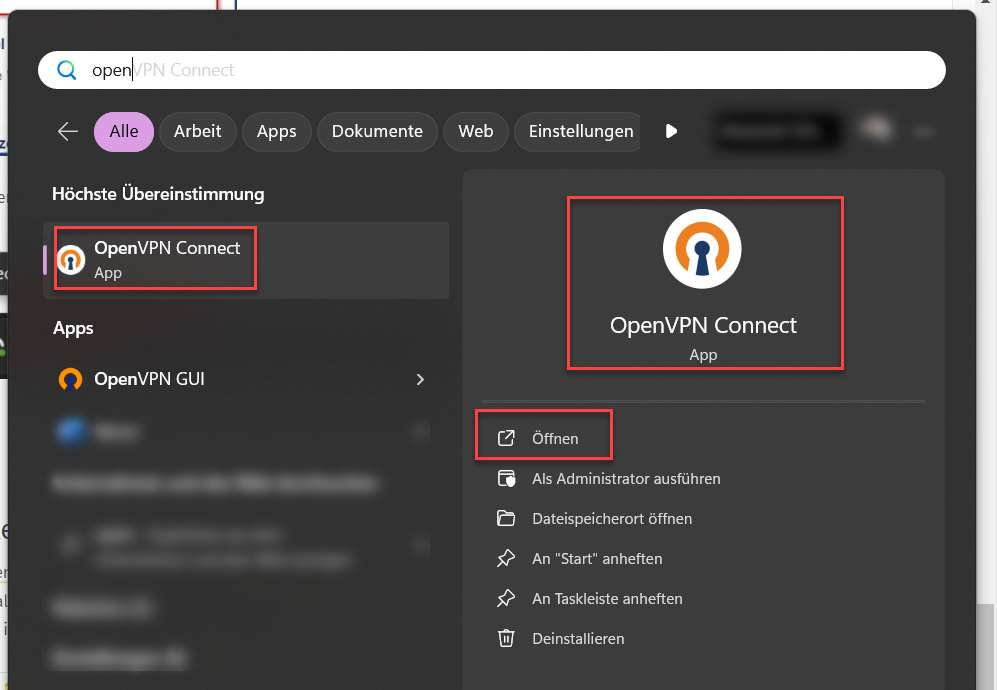Select the OpenVPN Connect best match result
Image resolution: width=997 pixels, height=690 pixels.
pos(246,260)
